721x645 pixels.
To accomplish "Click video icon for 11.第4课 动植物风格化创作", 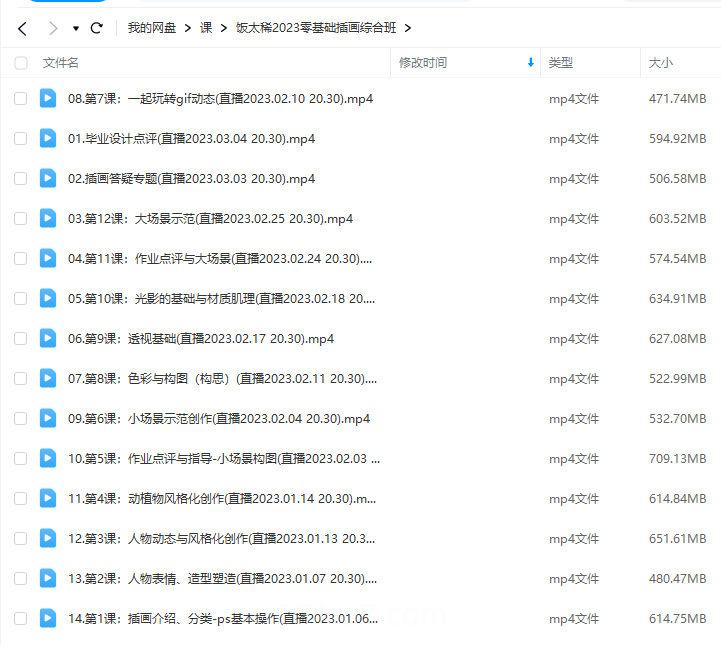I will 48,498.
